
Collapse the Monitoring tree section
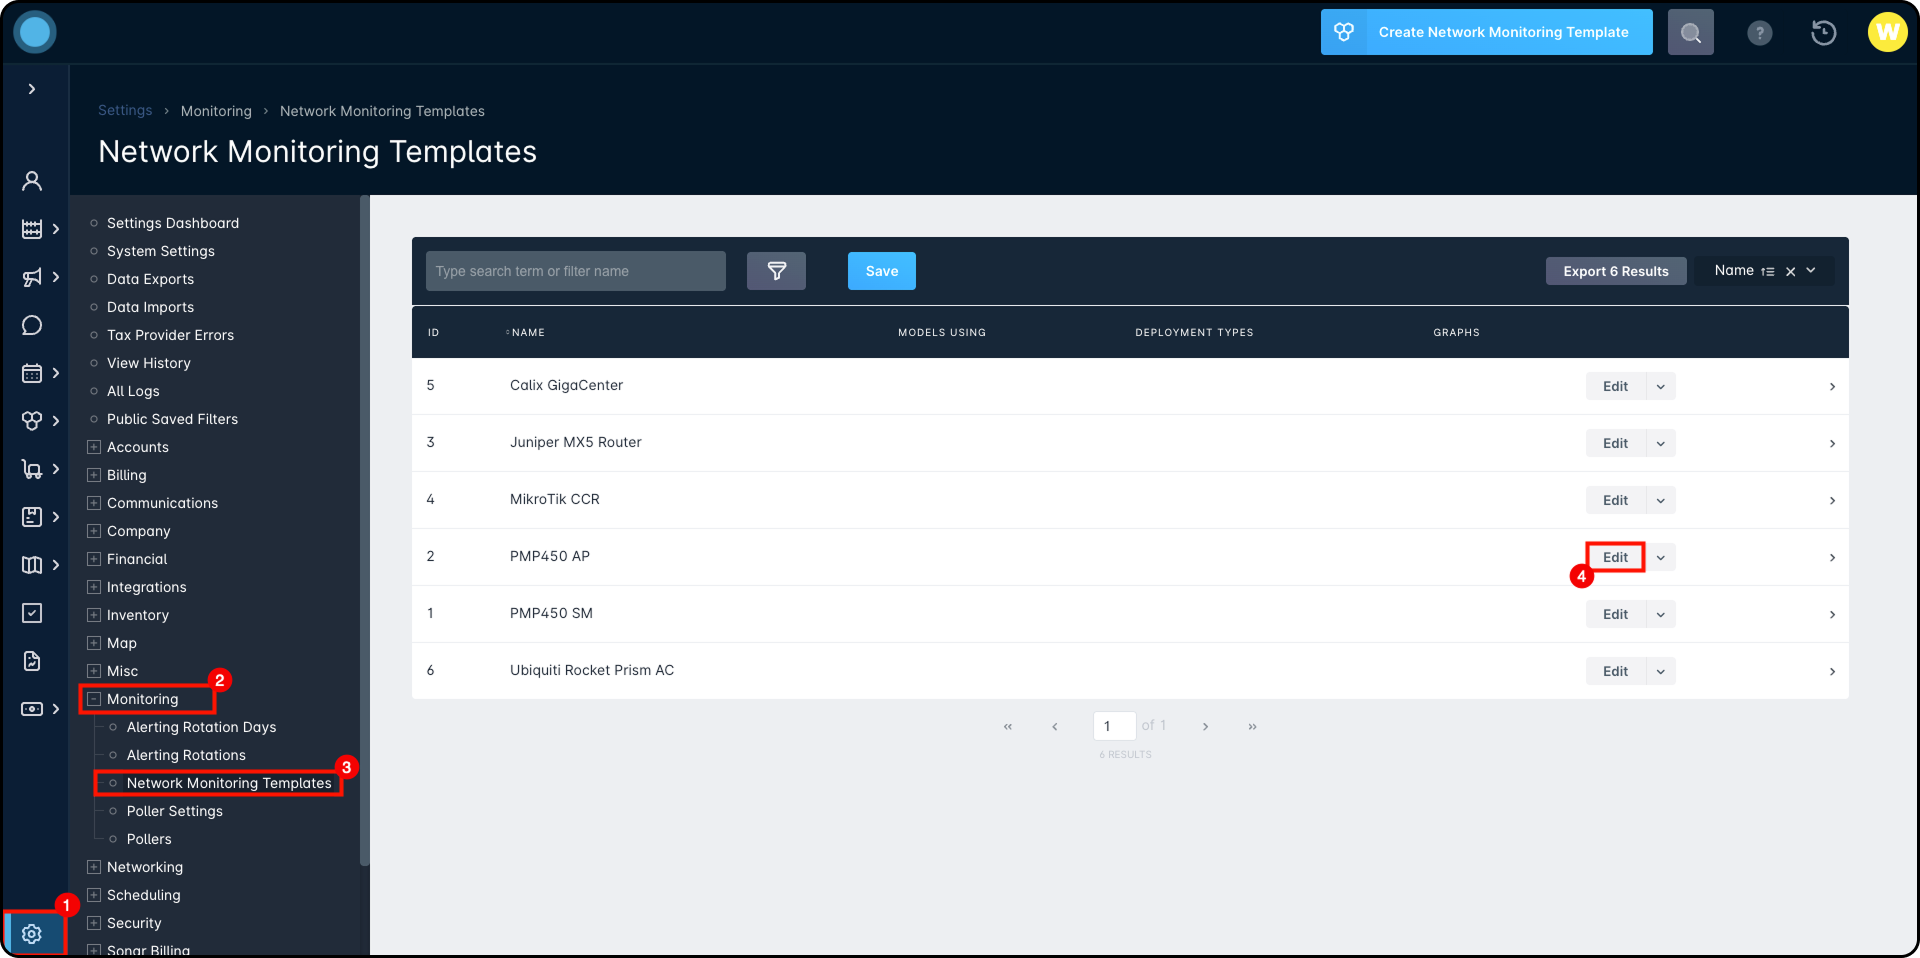94,699
